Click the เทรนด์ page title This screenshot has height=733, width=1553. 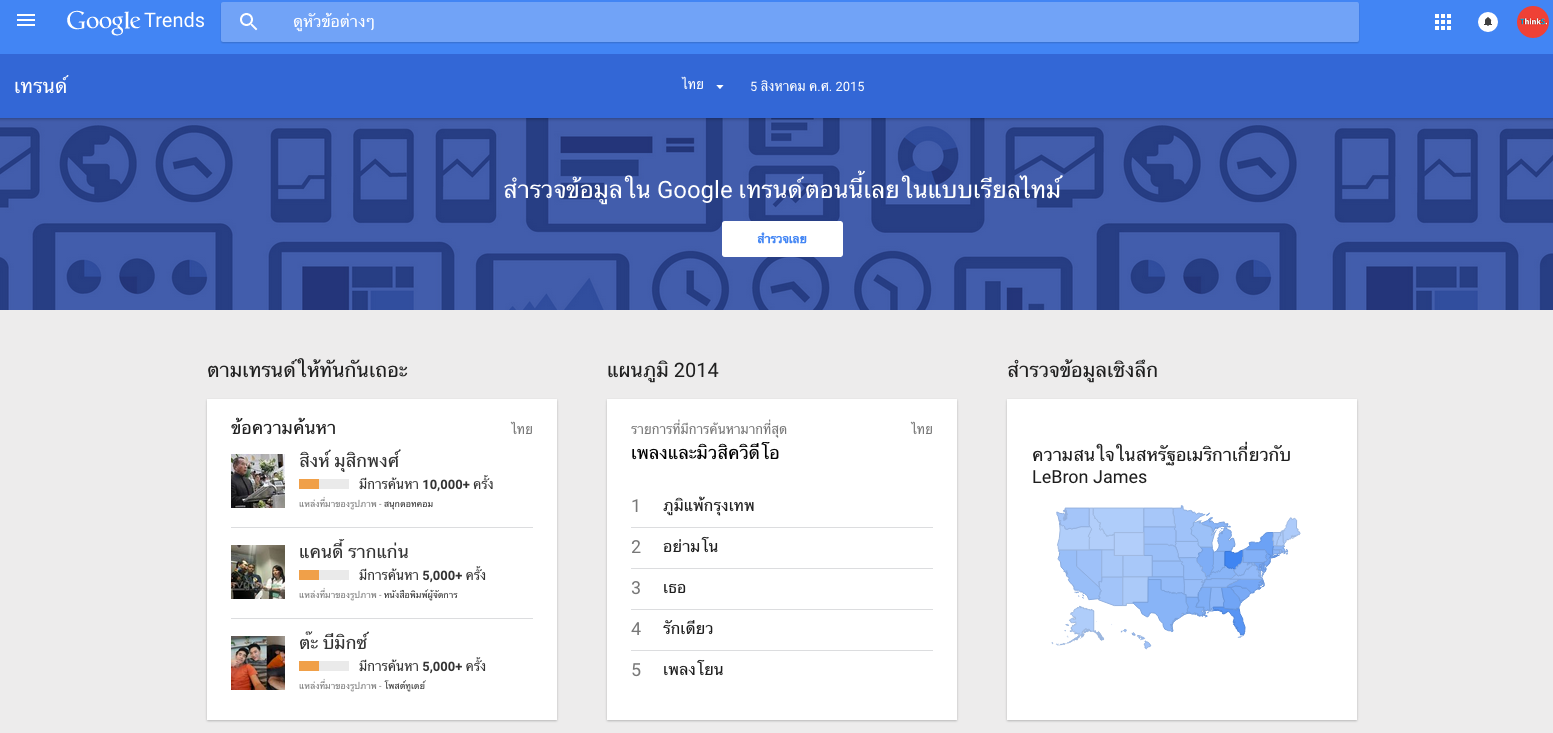click(x=41, y=86)
